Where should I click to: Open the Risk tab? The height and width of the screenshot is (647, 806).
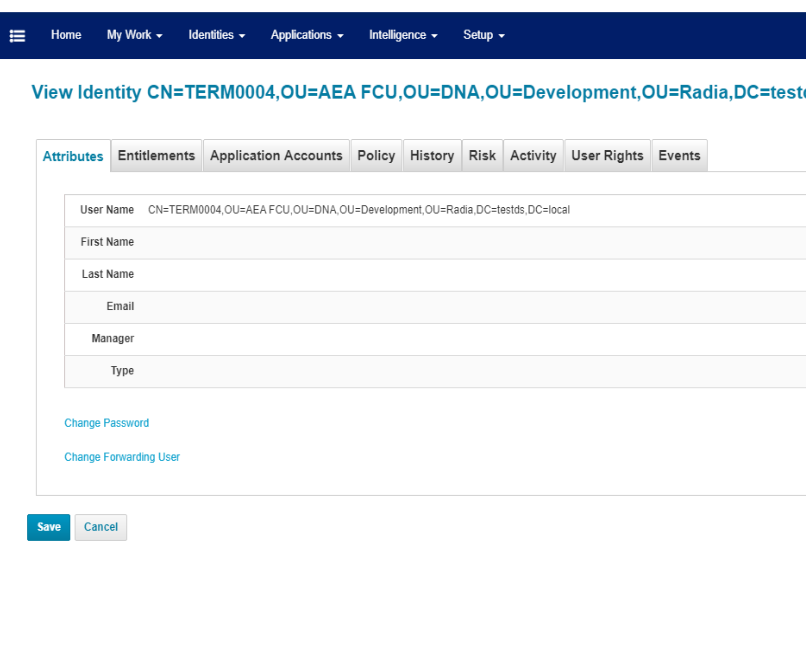pyautogui.click(x=482, y=155)
